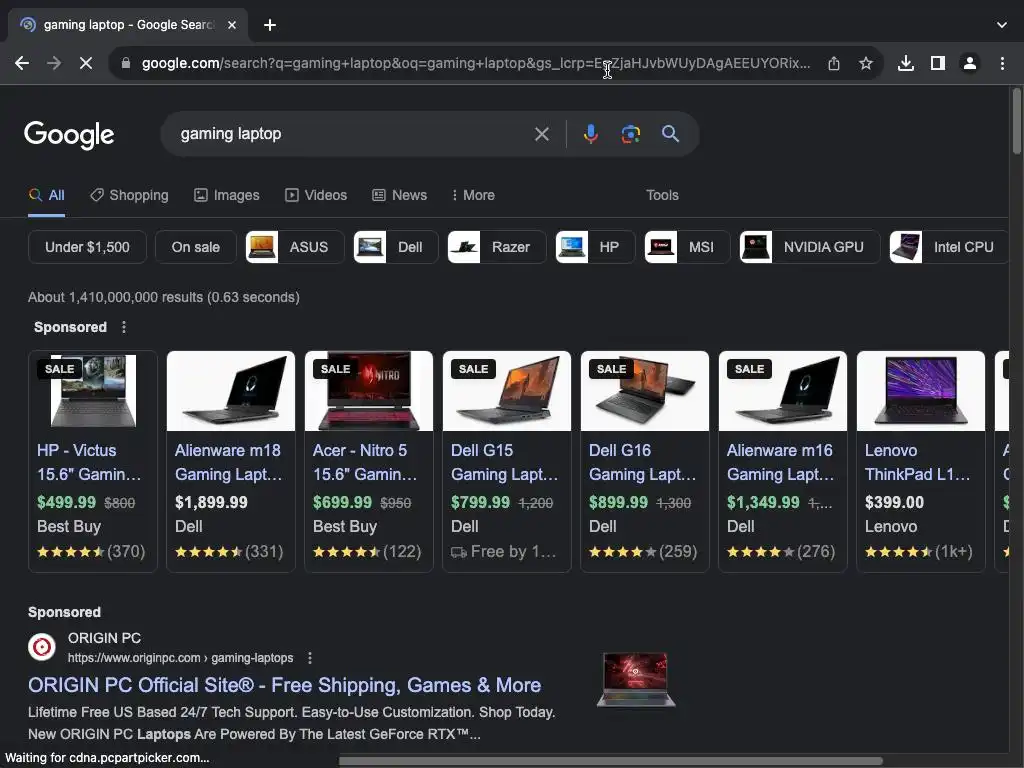1024x768 pixels.
Task: Switch to the Videos tab
Action: (x=316, y=195)
